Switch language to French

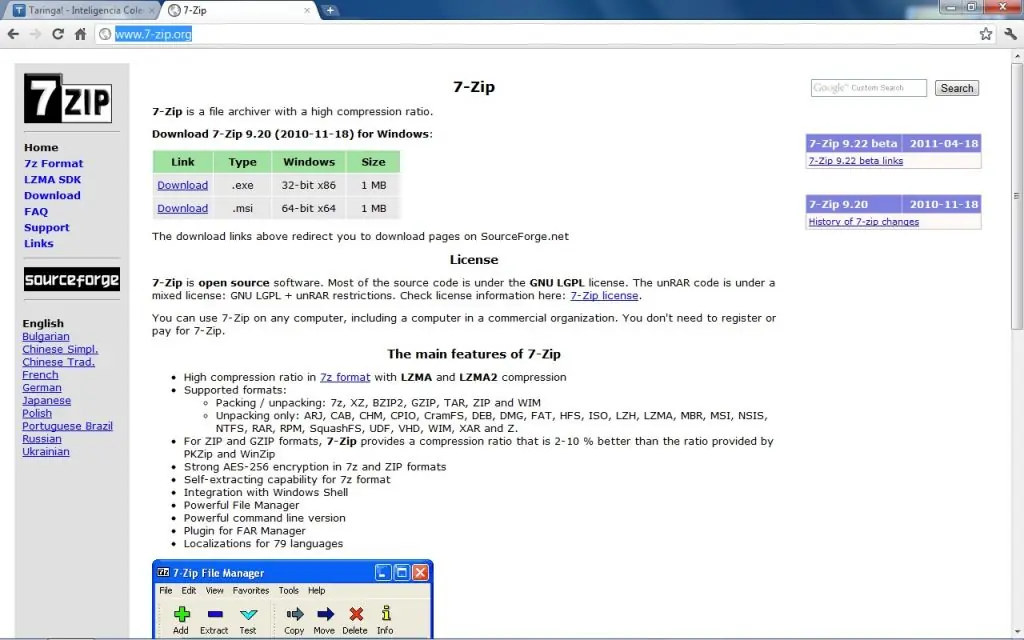[40, 375]
